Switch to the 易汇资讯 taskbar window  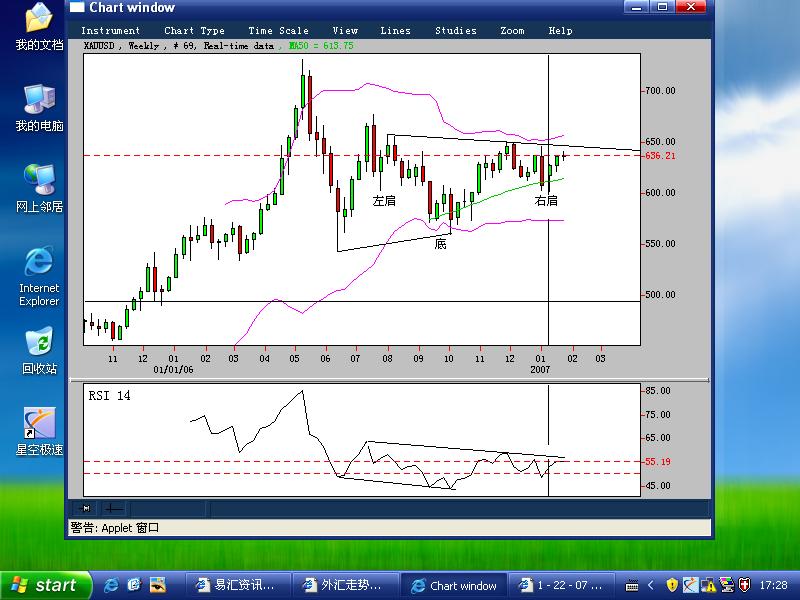point(238,585)
